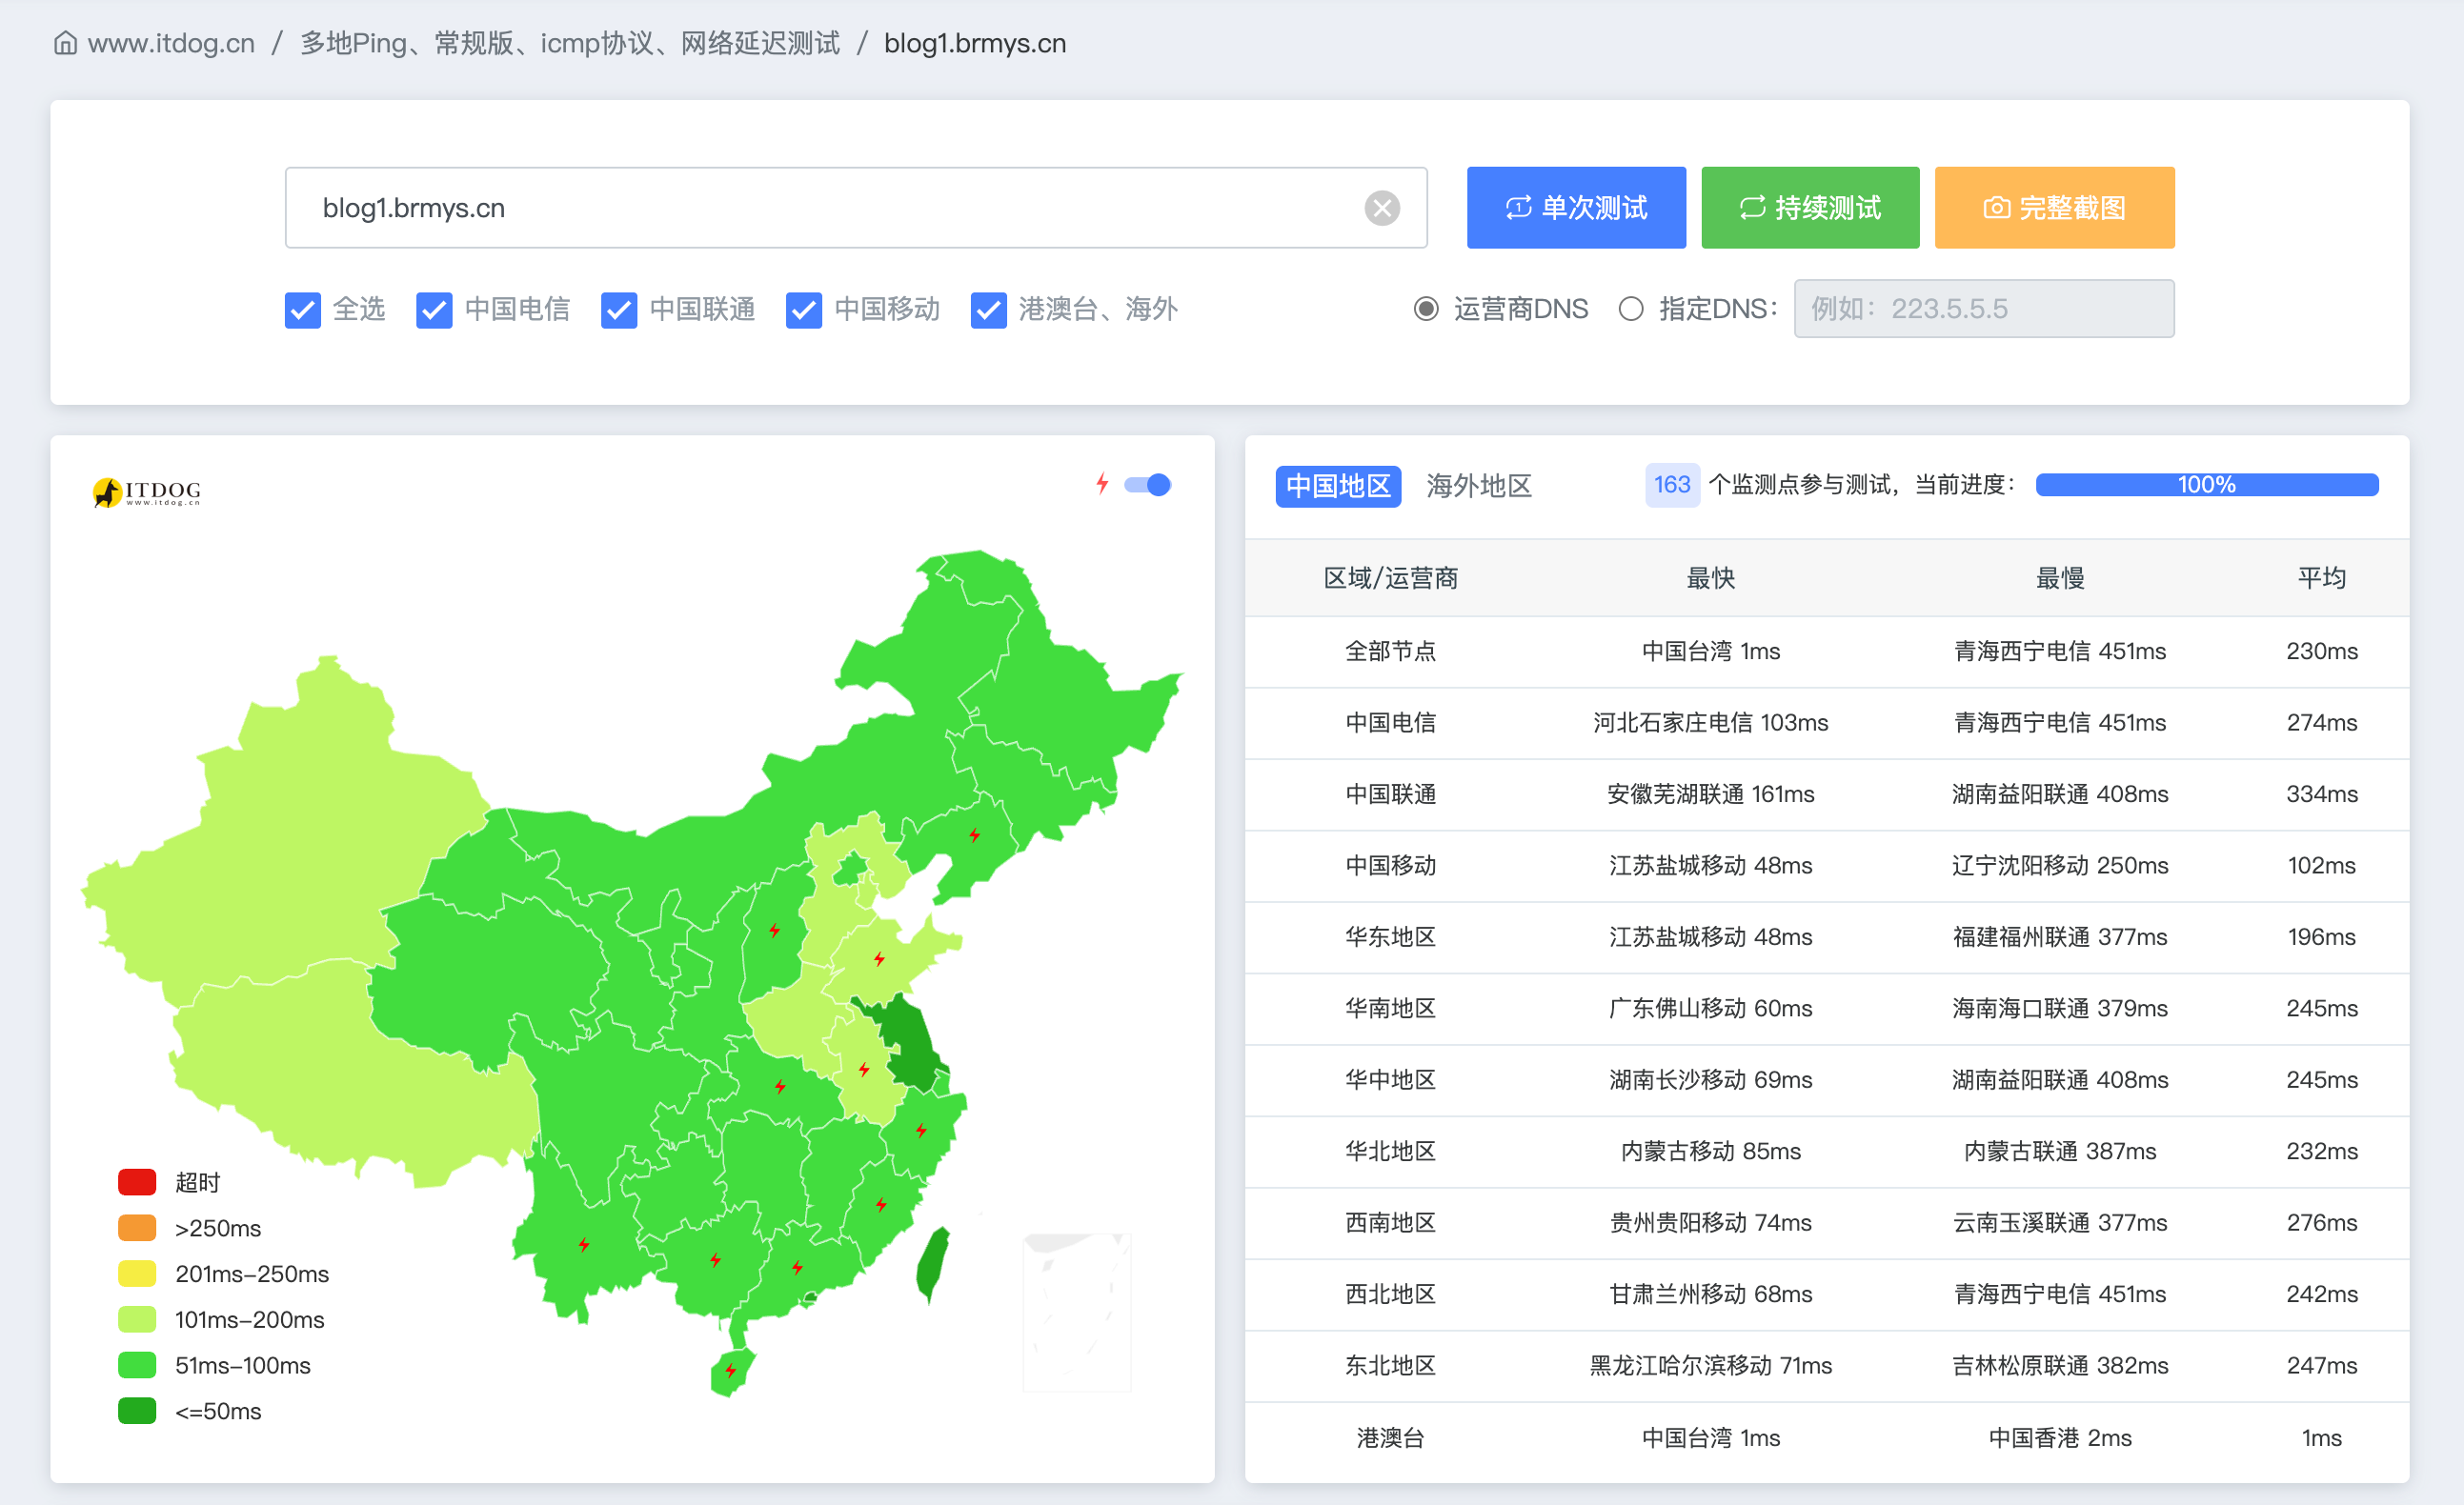This screenshot has height=1505, width=2464.
Task: Click the lightning marker on Hainan island
Action: tap(731, 1370)
